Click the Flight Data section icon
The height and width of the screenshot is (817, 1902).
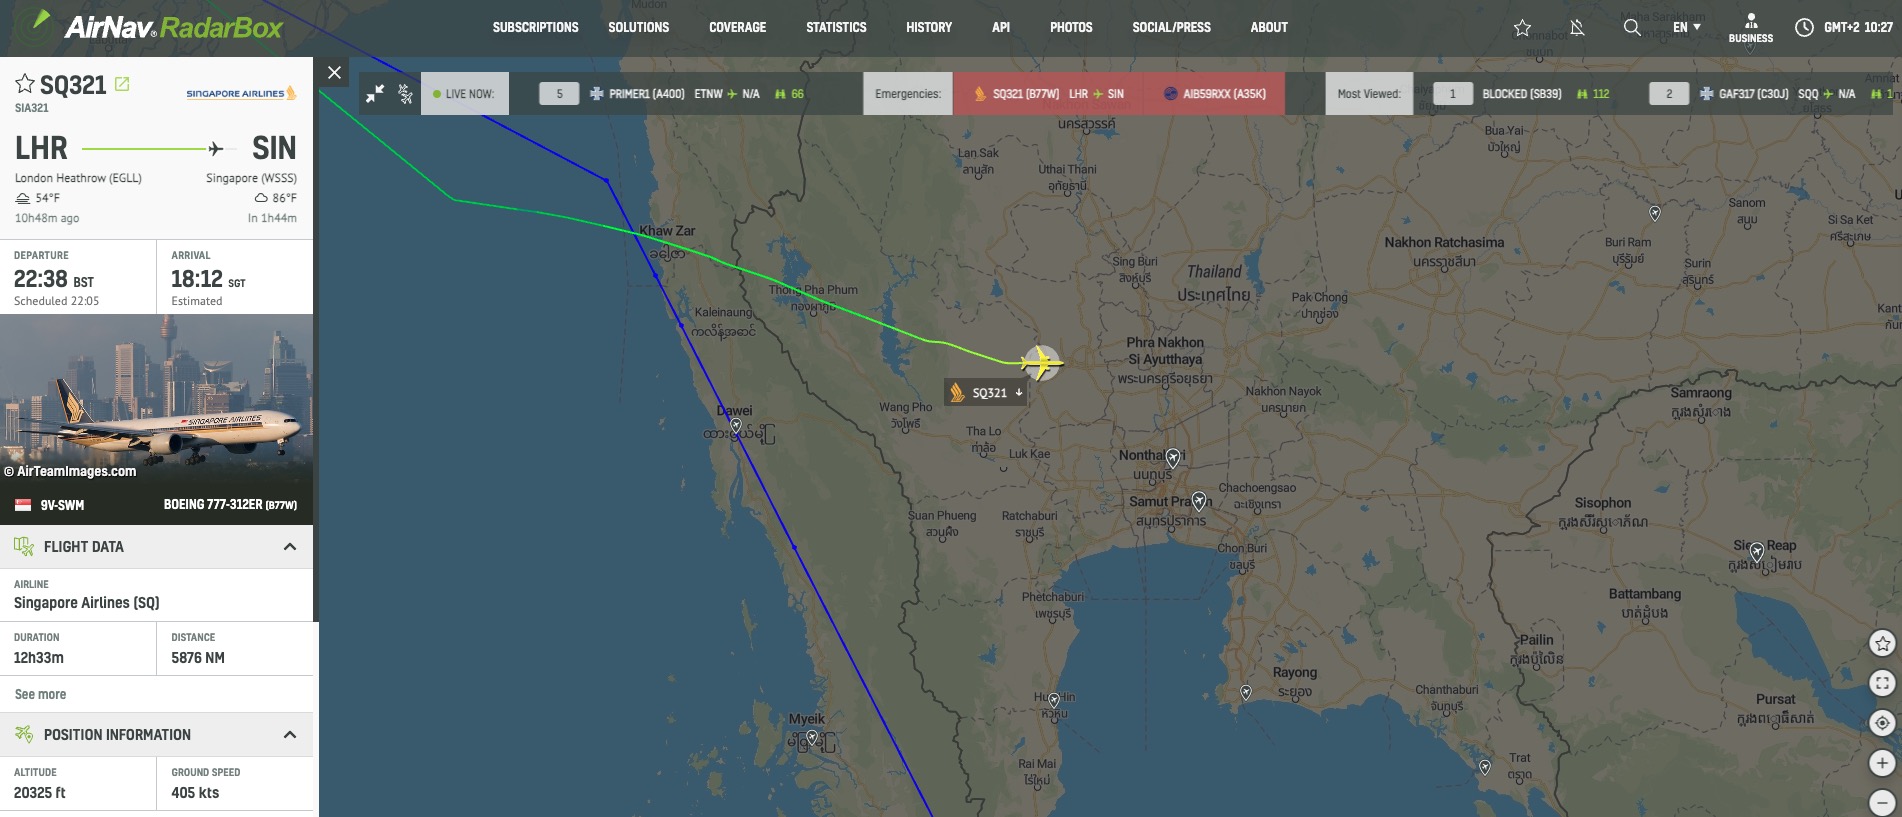pos(24,546)
